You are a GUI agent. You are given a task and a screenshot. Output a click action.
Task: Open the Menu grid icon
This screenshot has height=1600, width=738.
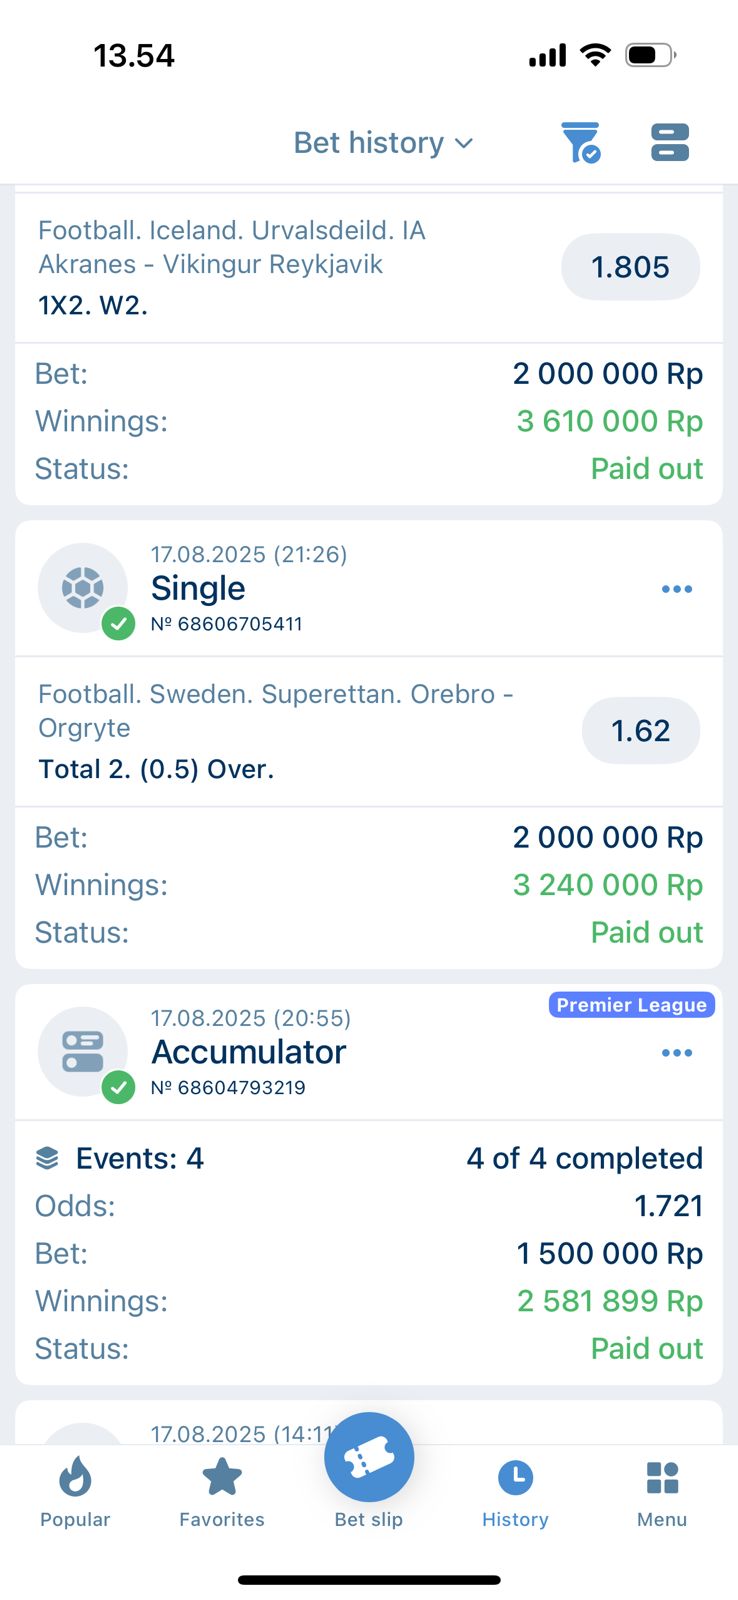(662, 1491)
